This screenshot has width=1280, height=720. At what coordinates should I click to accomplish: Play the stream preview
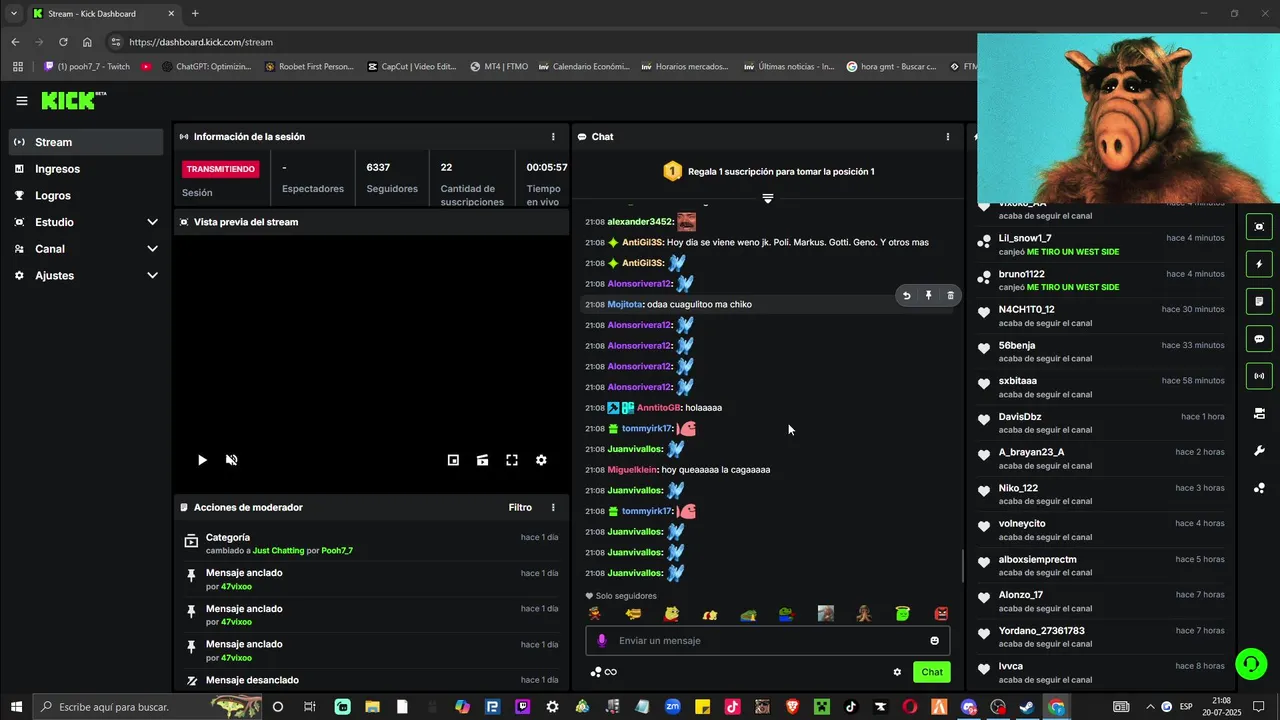coord(202,460)
